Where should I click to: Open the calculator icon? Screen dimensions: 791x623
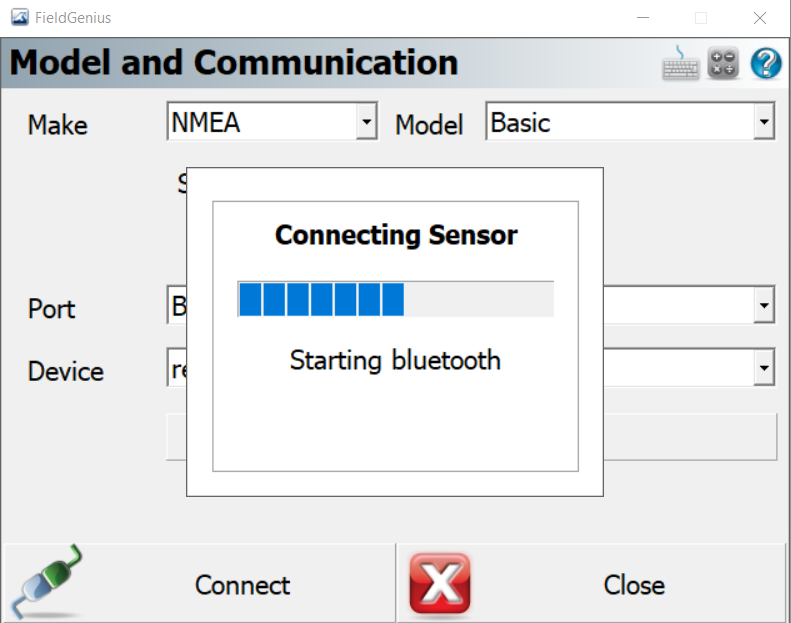click(723, 63)
